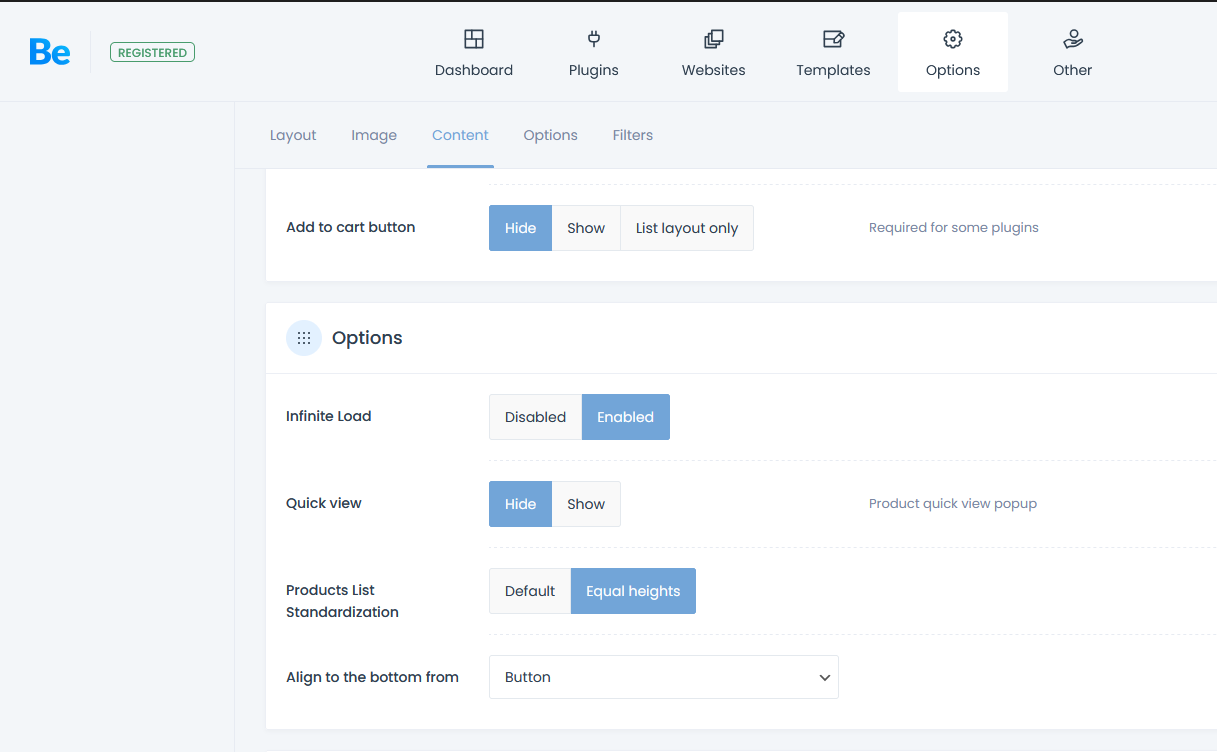Open the Templates edit icon

point(833,39)
